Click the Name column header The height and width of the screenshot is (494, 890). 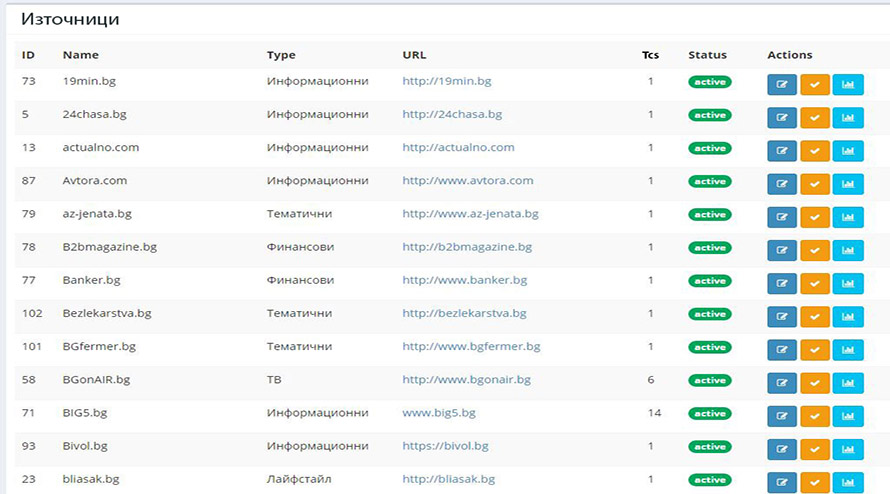pos(81,55)
